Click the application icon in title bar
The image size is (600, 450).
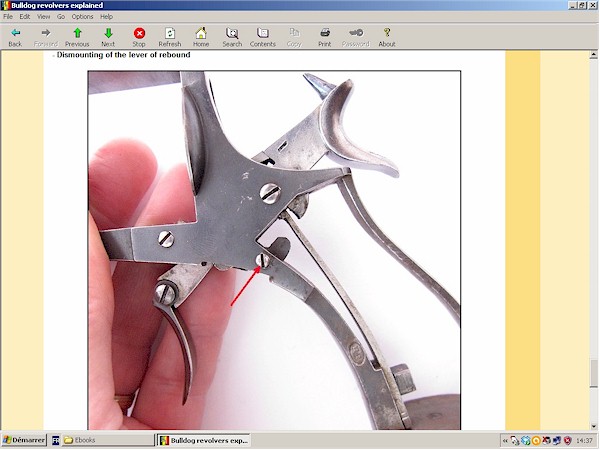[x=5, y=5]
